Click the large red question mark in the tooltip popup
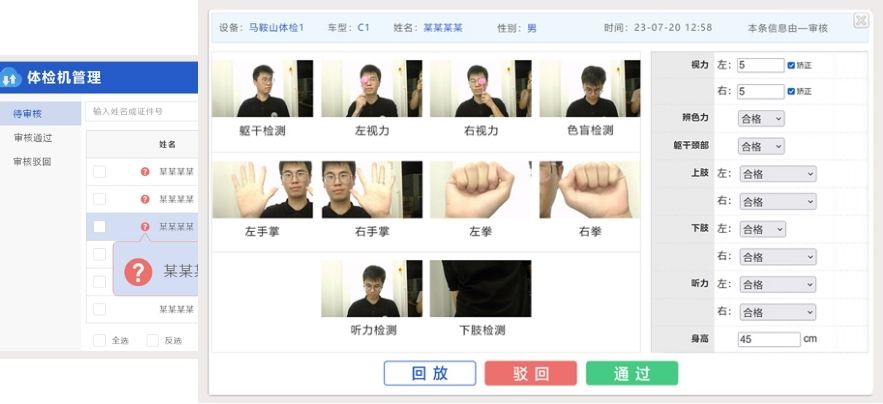Image resolution: width=883 pixels, height=404 pixels. coord(139,272)
